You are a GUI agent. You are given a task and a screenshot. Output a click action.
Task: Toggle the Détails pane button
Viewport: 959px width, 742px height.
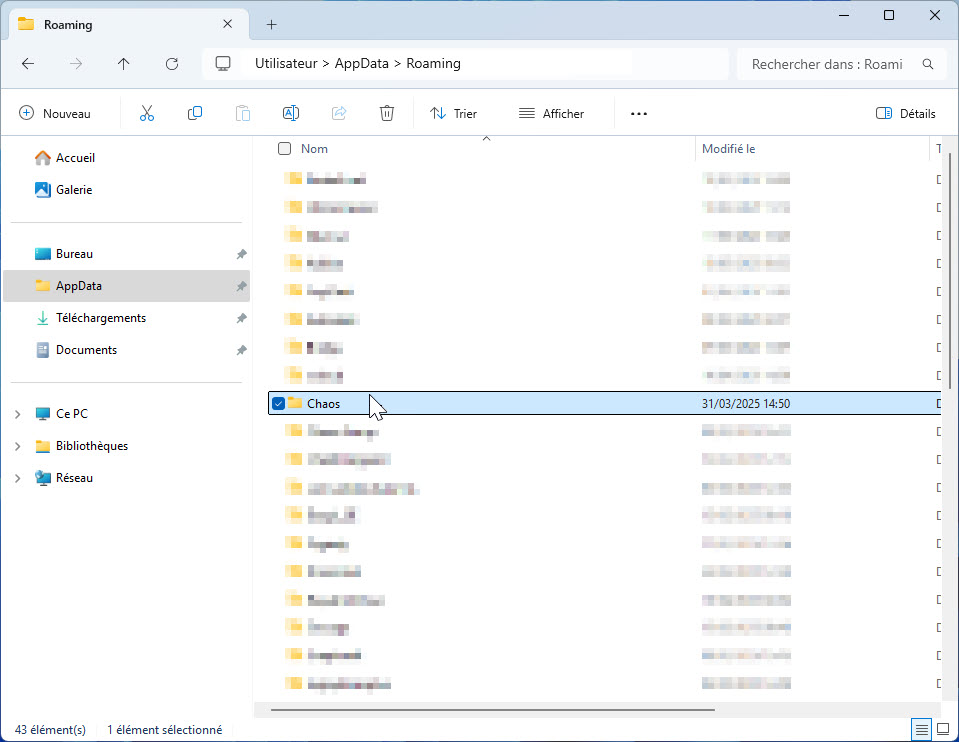point(906,113)
